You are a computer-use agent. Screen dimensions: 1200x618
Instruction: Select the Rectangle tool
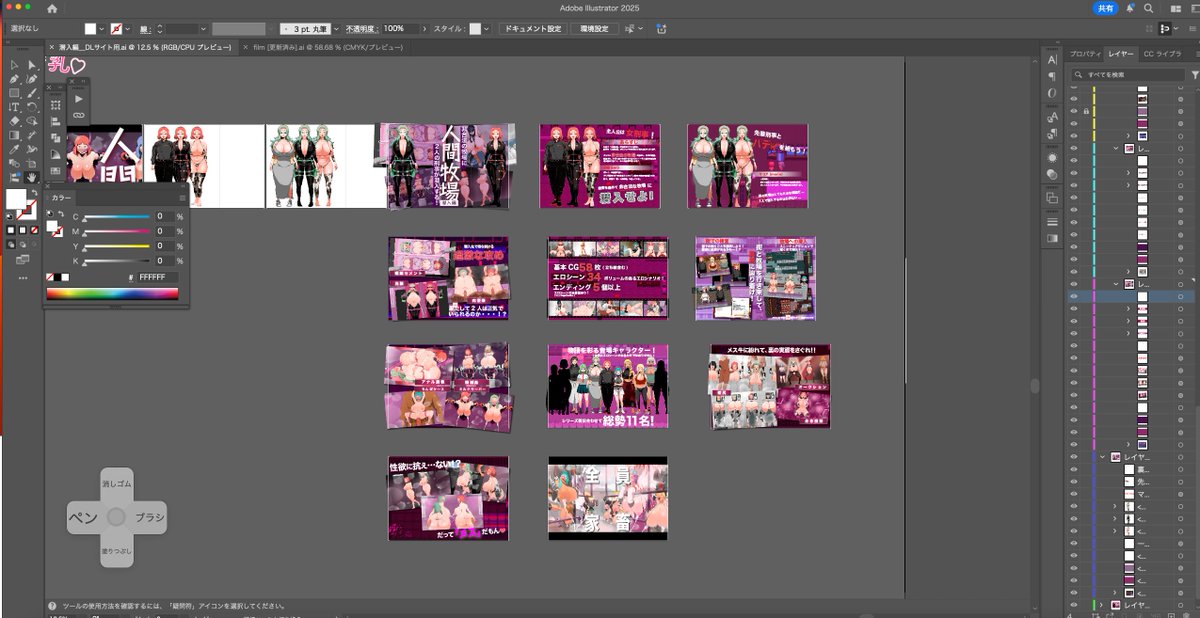[x=14, y=93]
